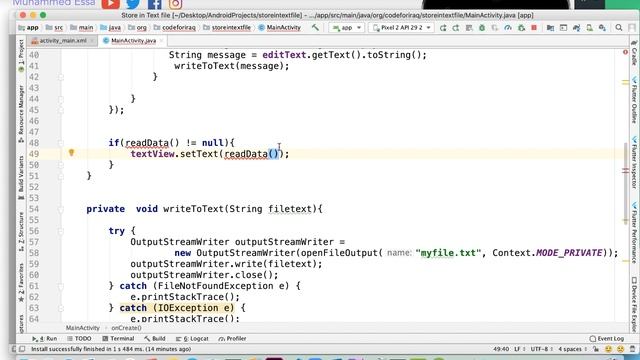Collapse the catch fold on line 61
The image size is (640, 360).
click(61, 287)
